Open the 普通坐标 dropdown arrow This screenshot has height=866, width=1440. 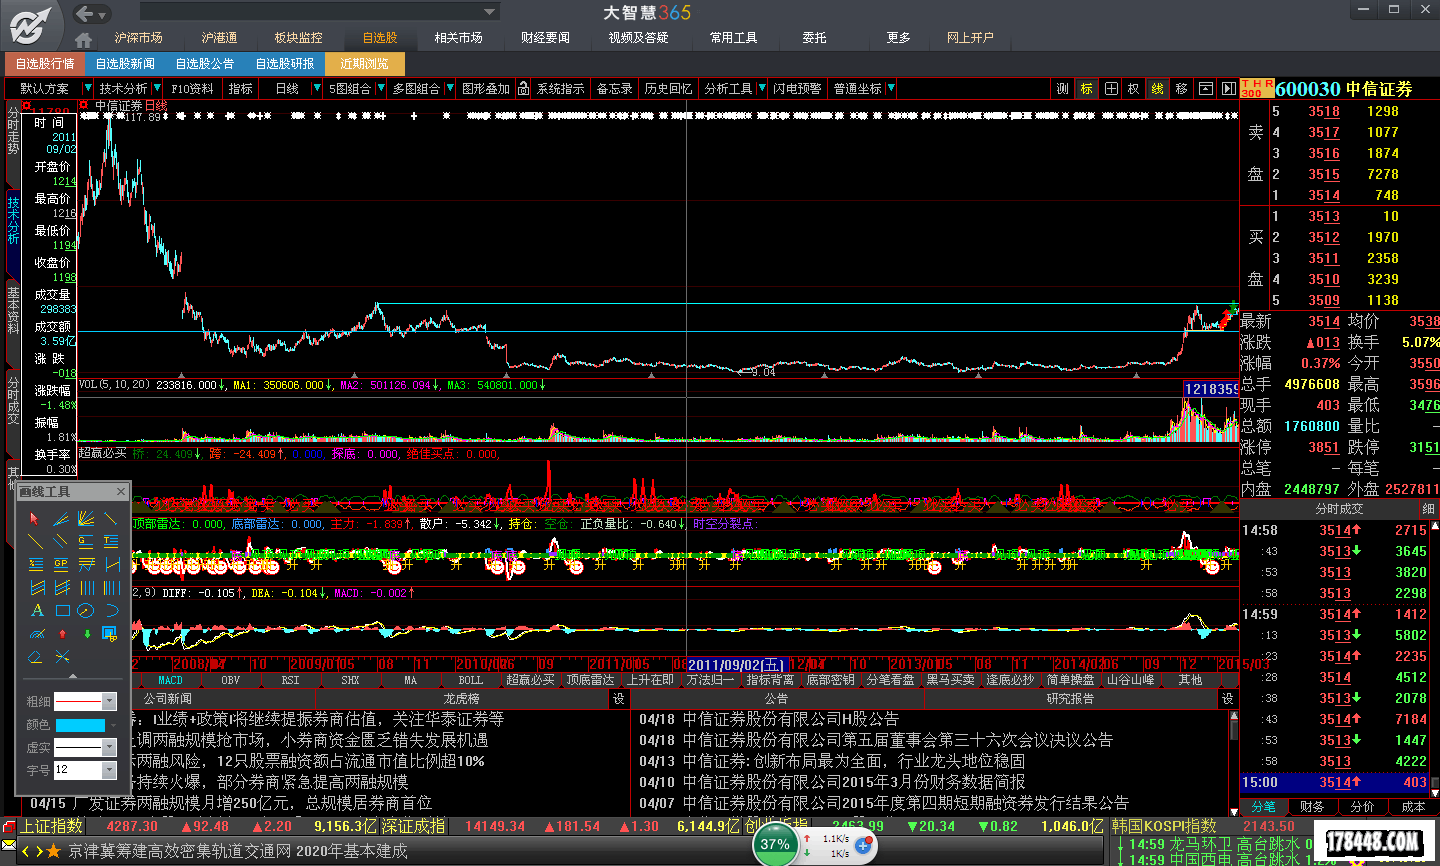tap(890, 89)
